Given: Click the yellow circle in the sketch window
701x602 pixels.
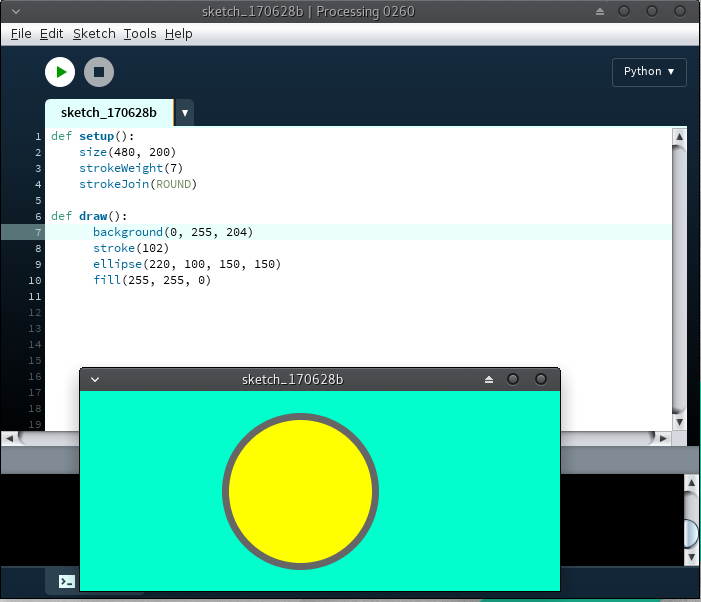Looking at the screenshot, I should (300, 491).
